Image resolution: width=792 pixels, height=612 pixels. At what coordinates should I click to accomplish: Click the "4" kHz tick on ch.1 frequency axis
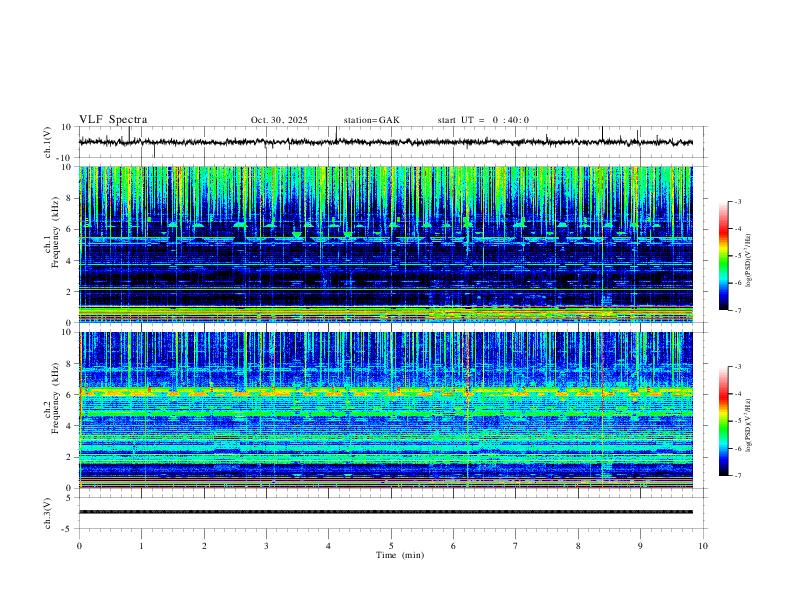pos(70,261)
